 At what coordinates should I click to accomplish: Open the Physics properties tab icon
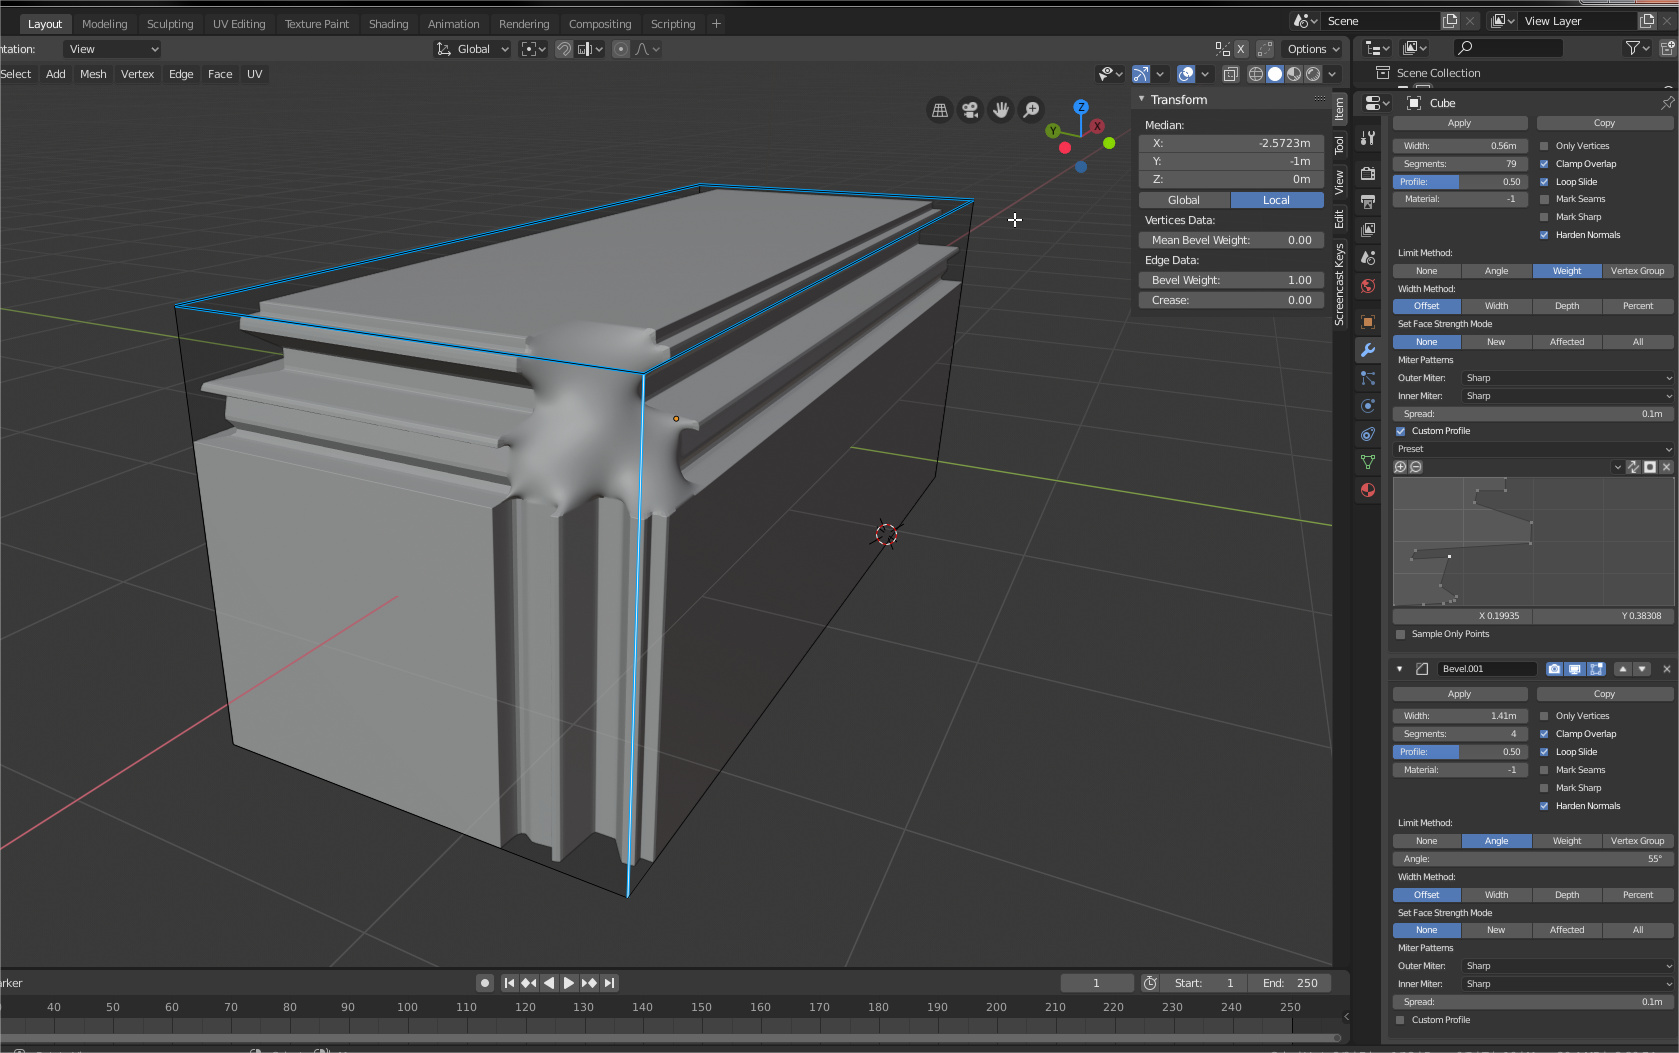click(x=1368, y=406)
